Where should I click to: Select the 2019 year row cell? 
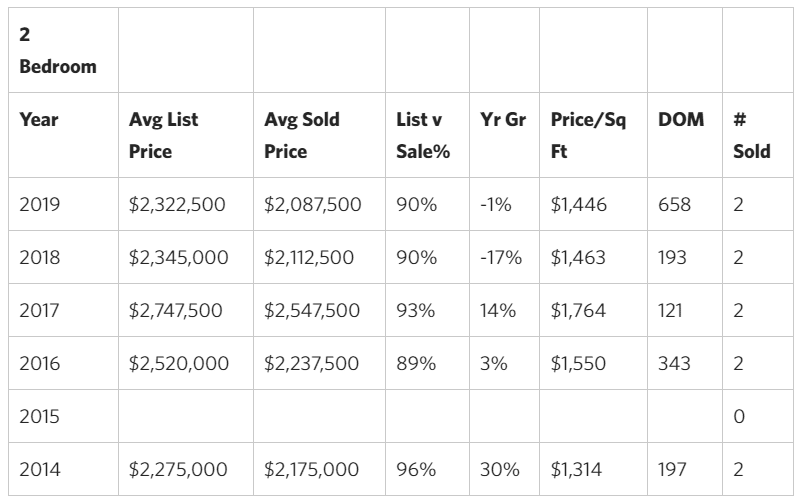(40, 205)
